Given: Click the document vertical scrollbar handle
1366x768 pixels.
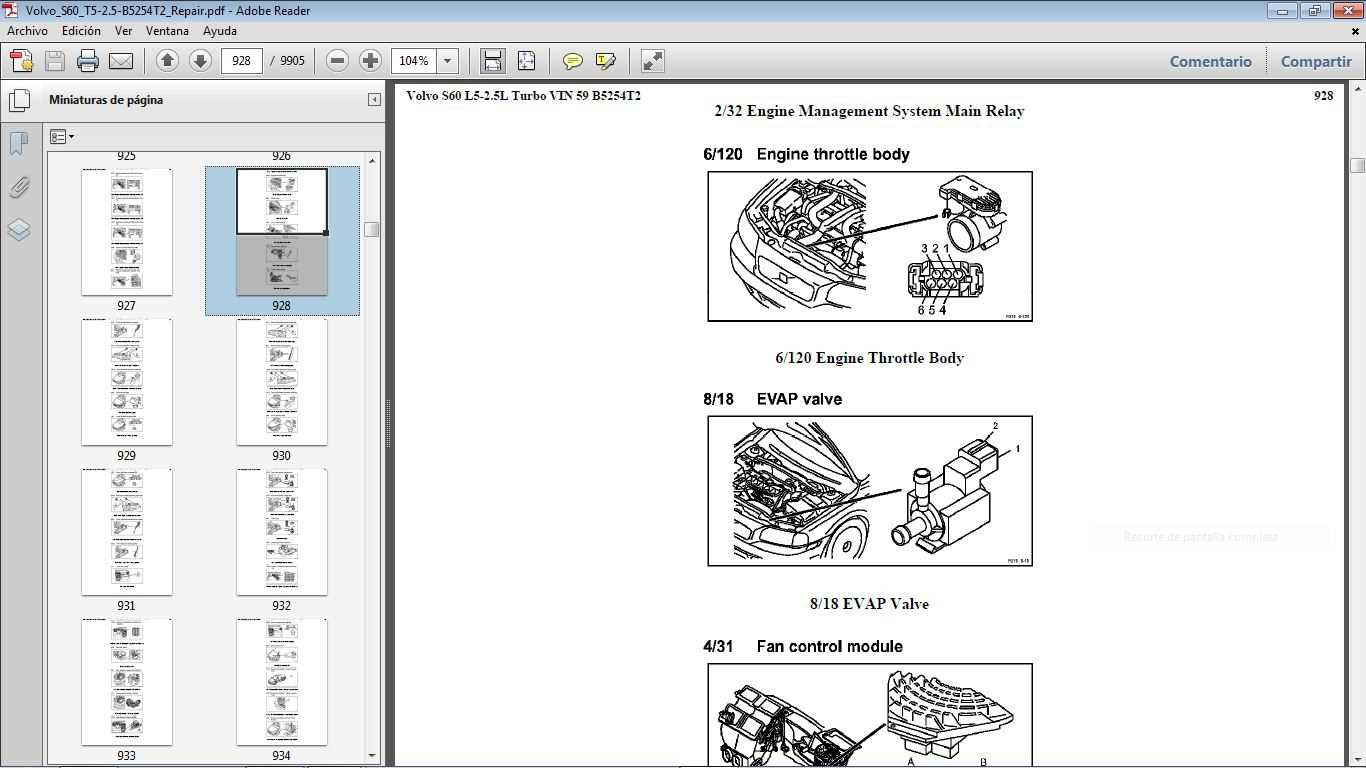Looking at the screenshot, I should 1357,165.
